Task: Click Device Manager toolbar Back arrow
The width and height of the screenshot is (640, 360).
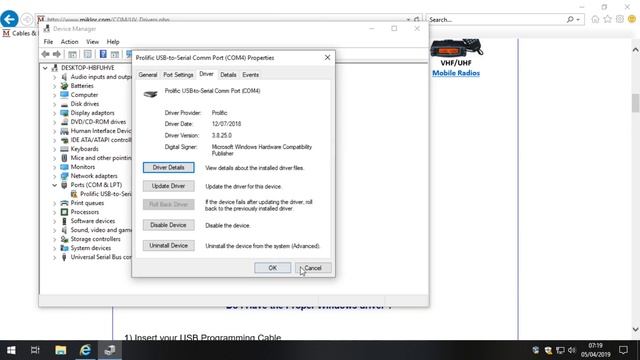Action: [45, 54]
